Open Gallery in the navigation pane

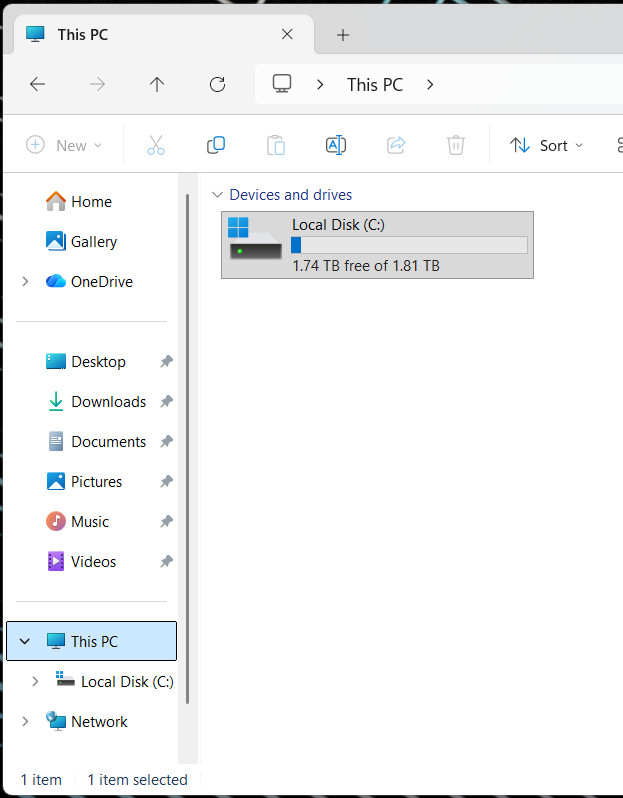click(81, 242)
